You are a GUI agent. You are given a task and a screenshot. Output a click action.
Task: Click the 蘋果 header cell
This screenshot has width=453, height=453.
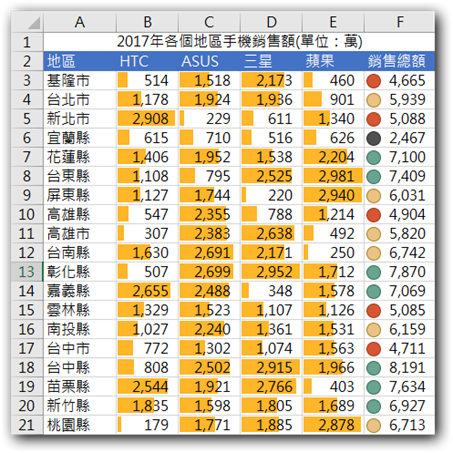click(x=333, y=61)
